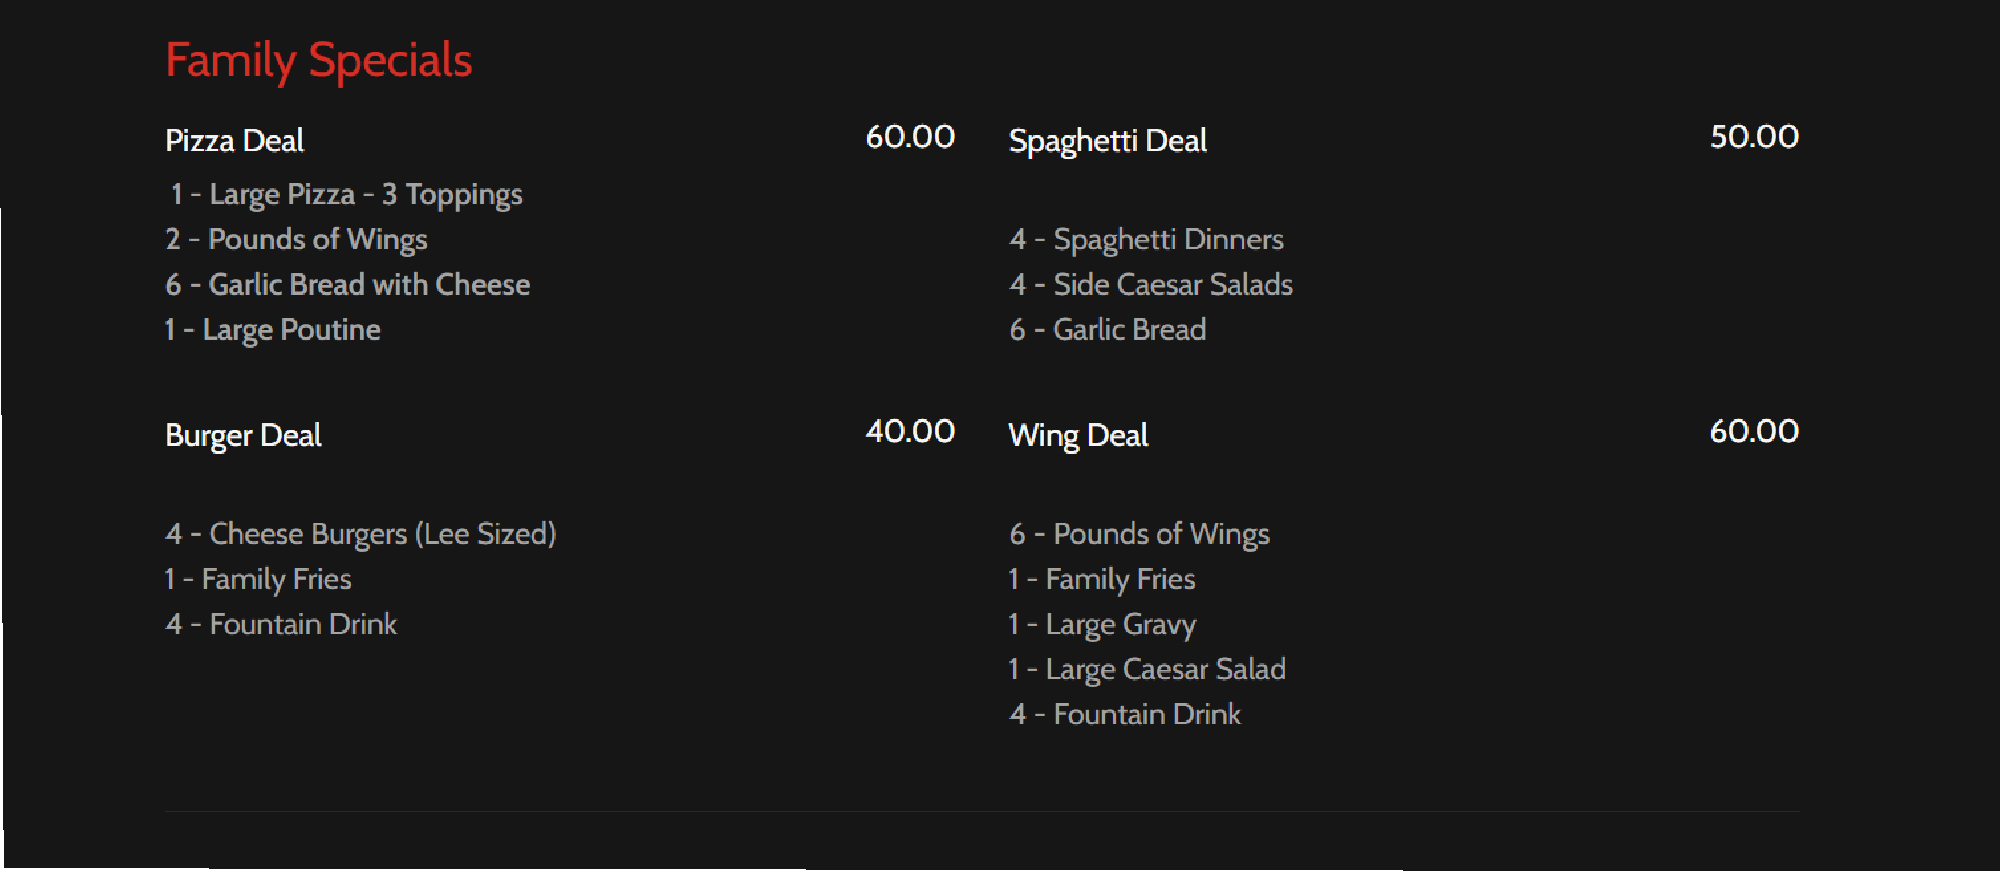
Task: Click the Burger Deal 40.00 price
Action: pos(909,432)
